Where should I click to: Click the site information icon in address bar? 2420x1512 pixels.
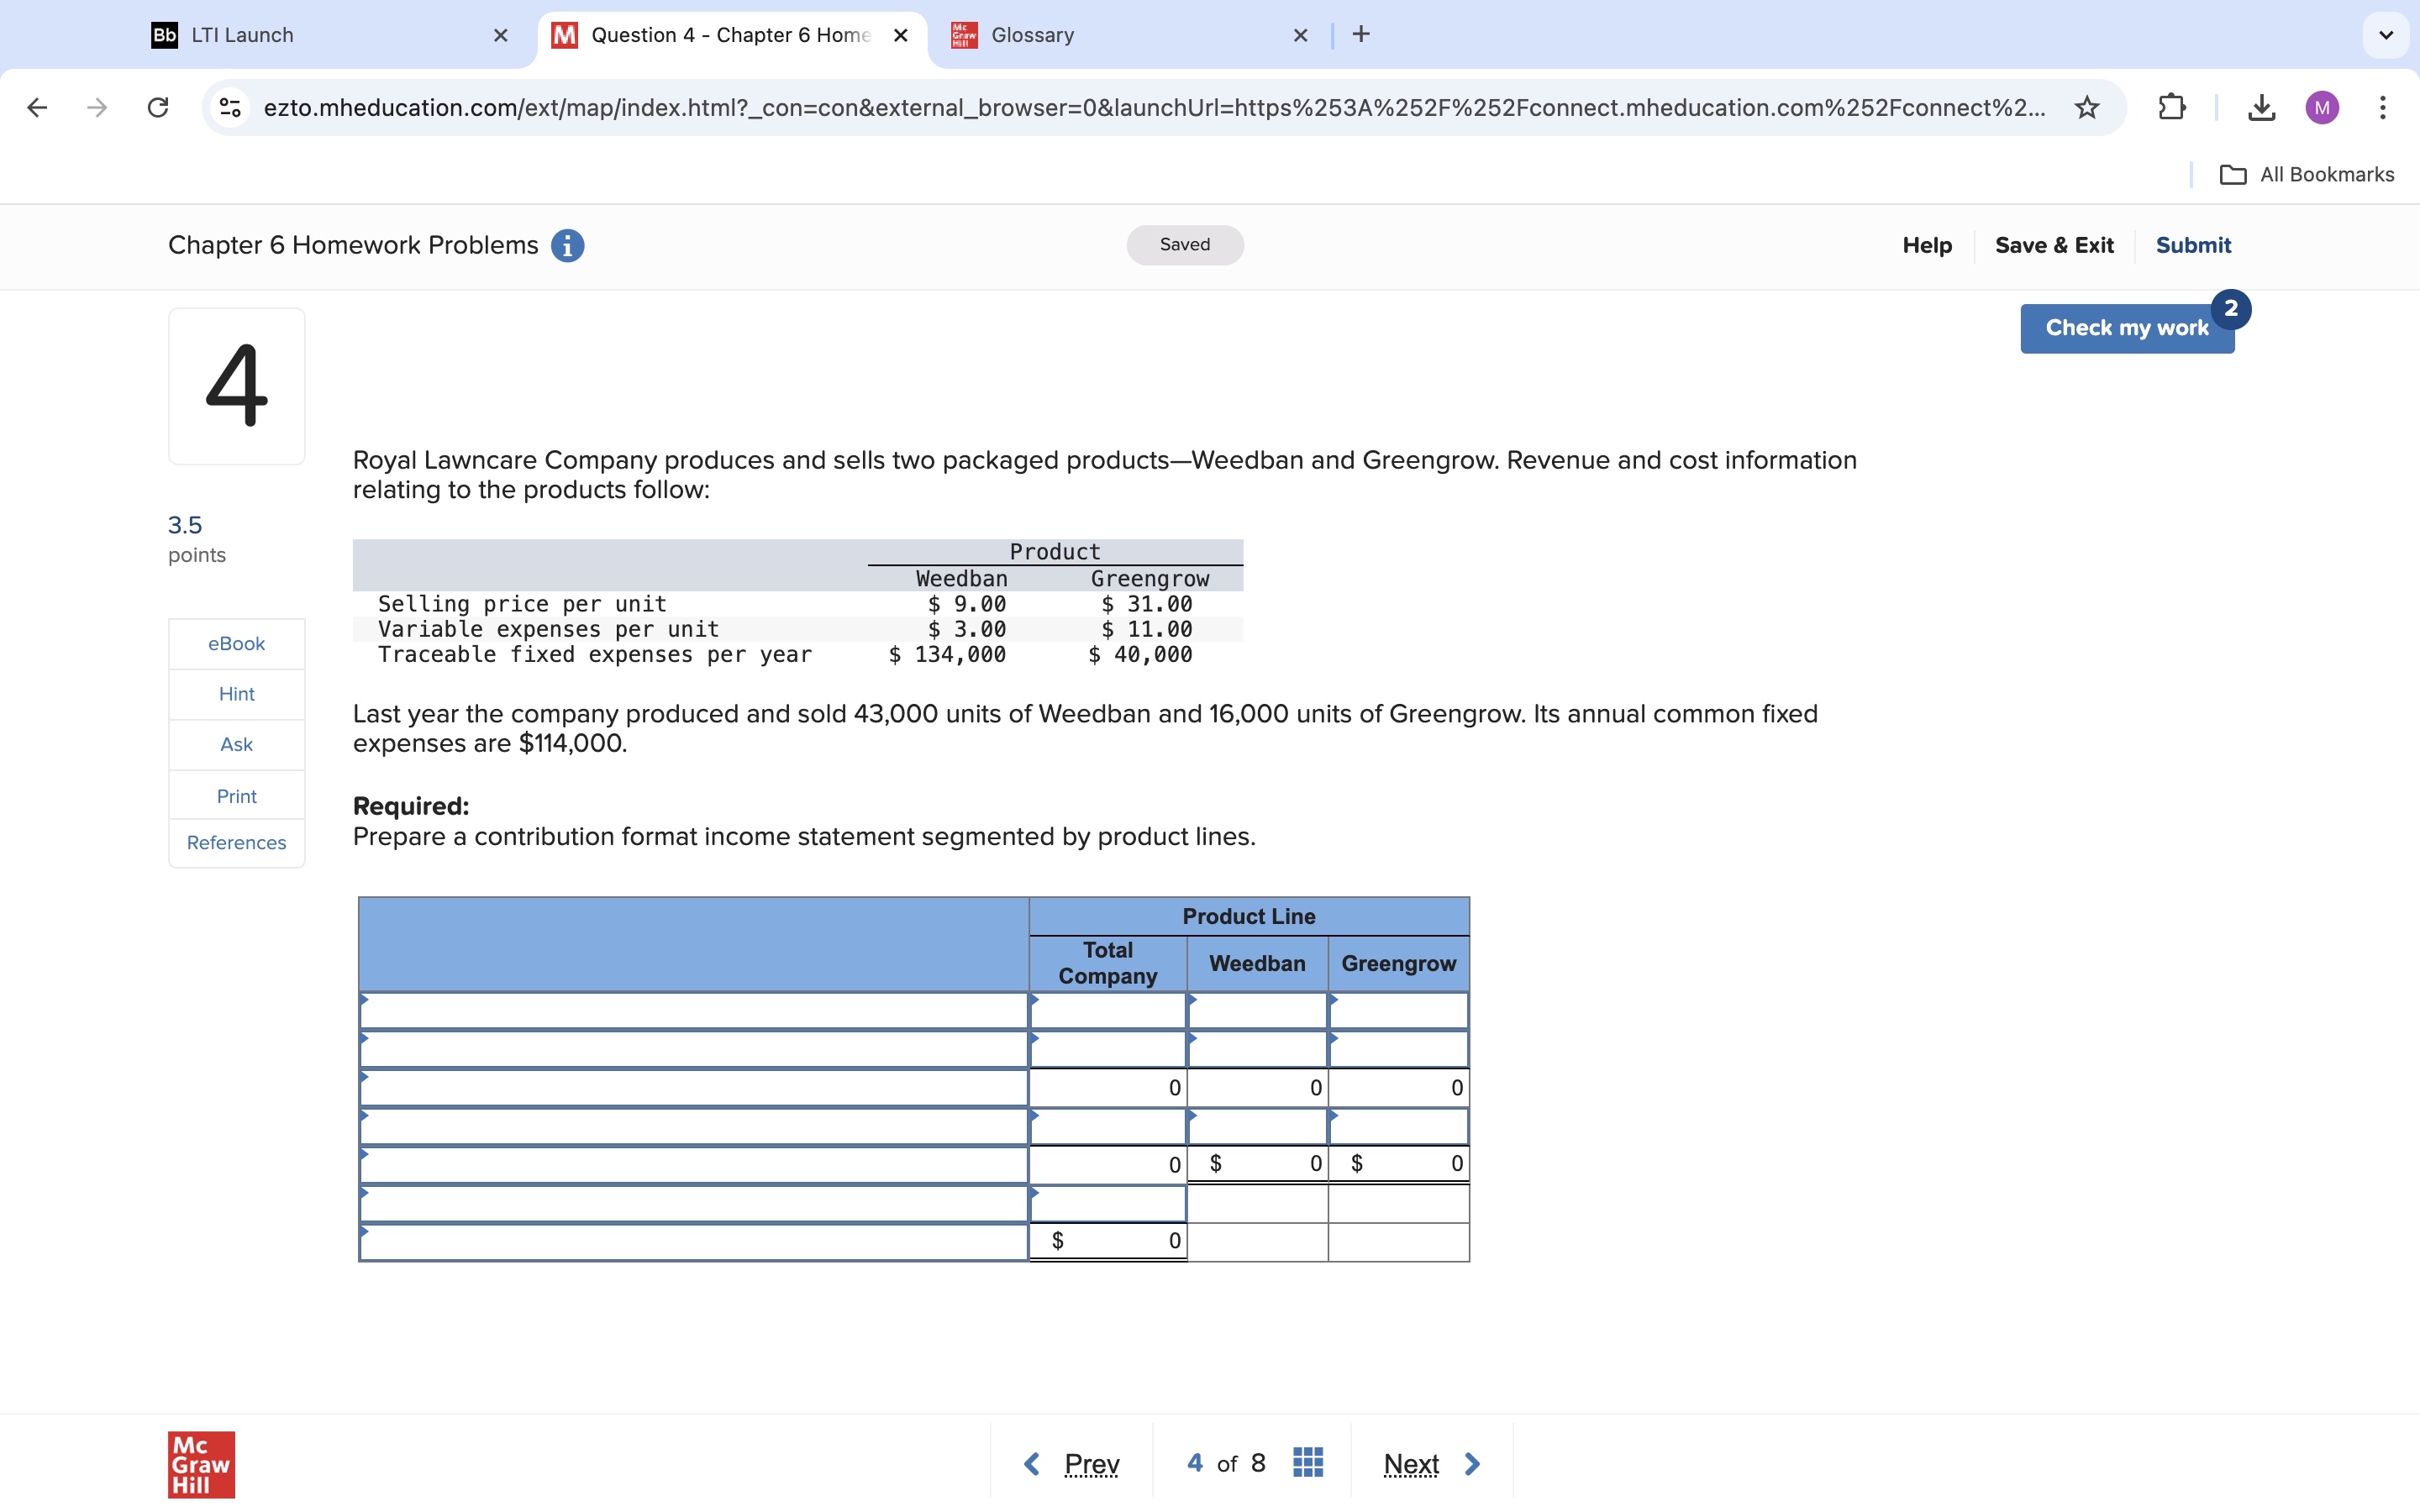click(x=231, y=107)
